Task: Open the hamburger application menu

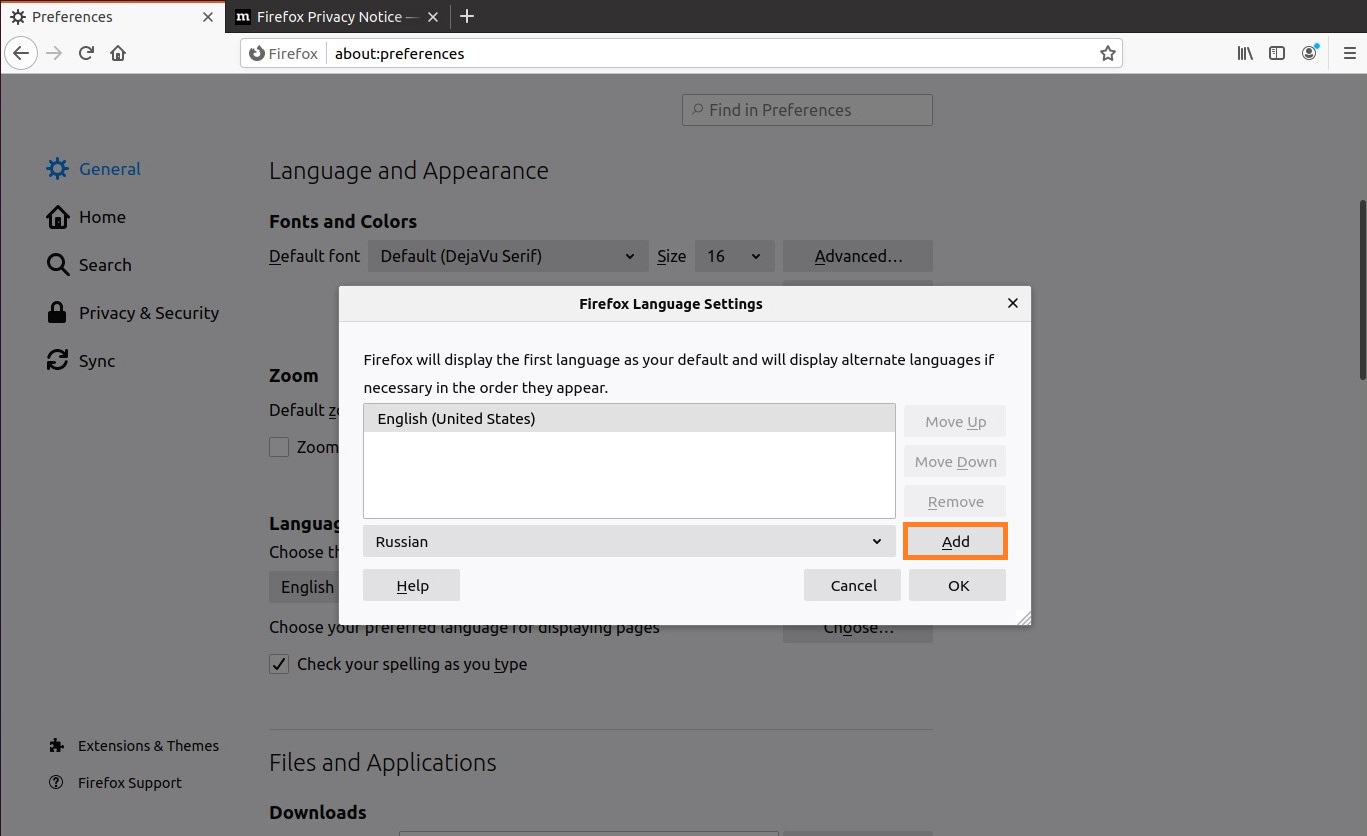Action: [x=1349, y=53]
